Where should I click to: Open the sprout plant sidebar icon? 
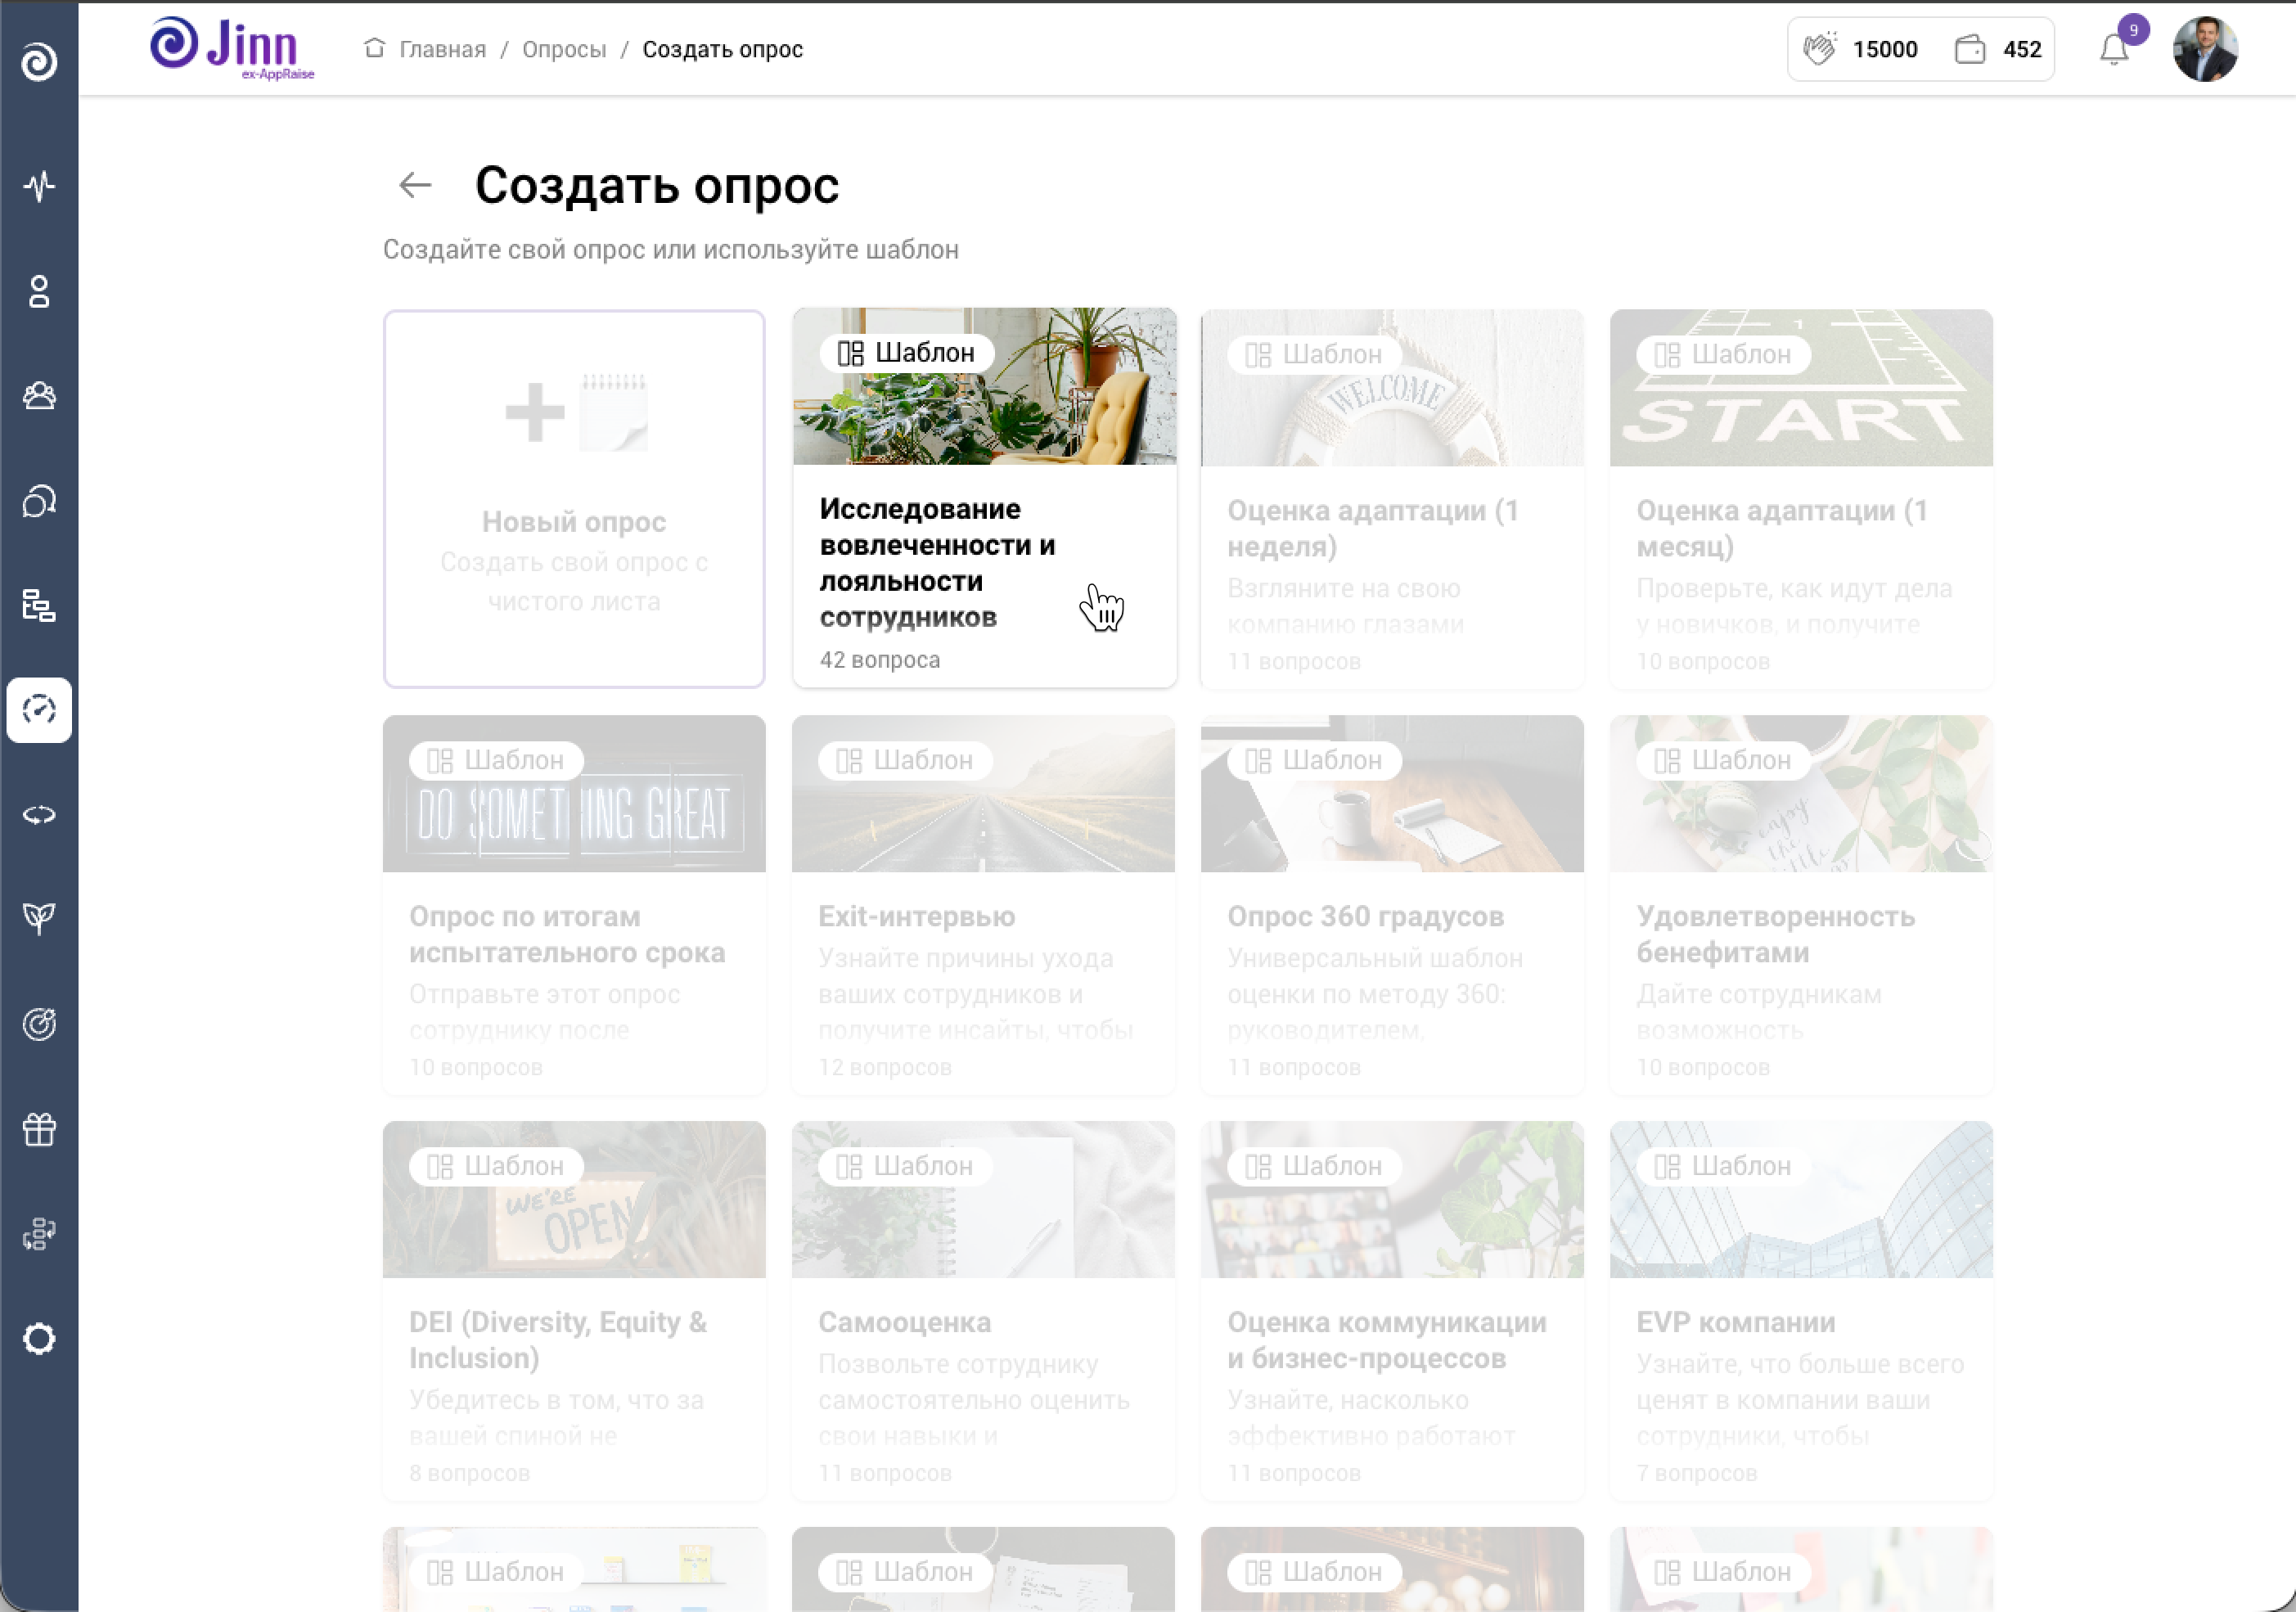click(39, 919)
